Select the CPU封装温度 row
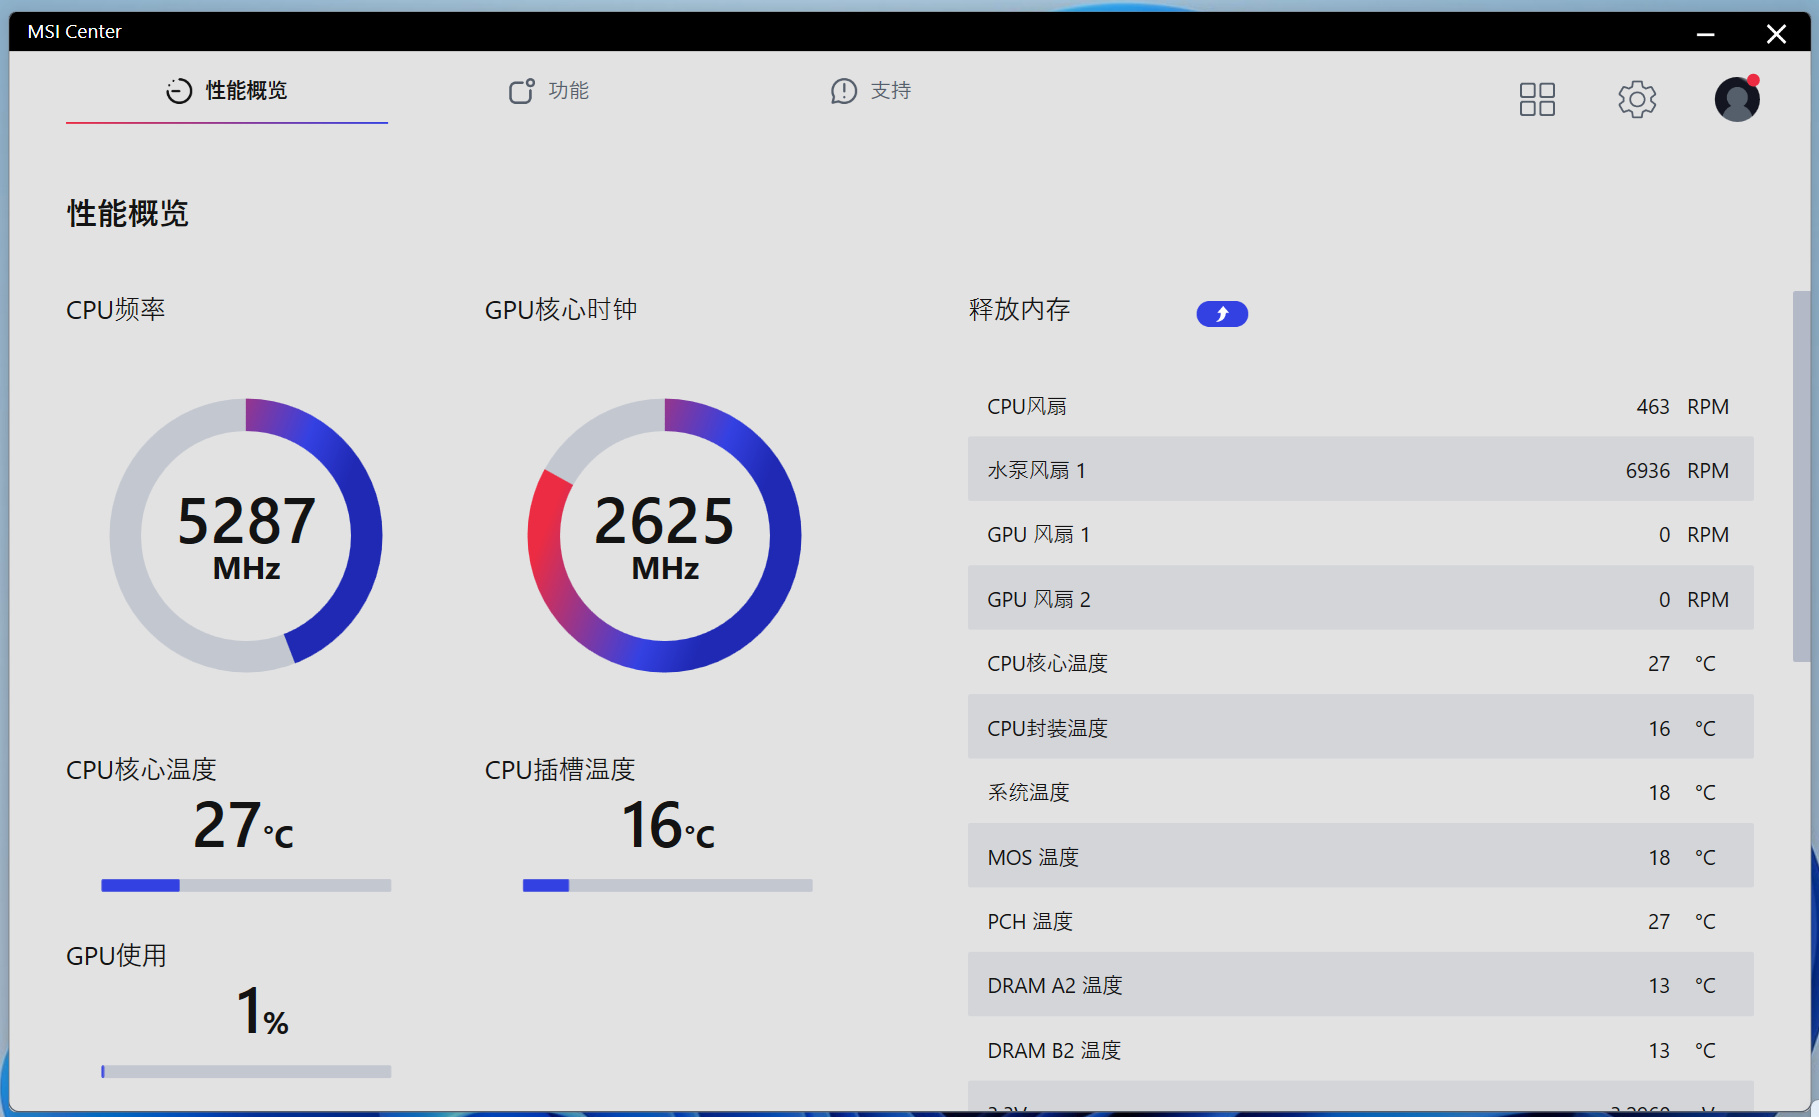 (x=1361, y=728)
